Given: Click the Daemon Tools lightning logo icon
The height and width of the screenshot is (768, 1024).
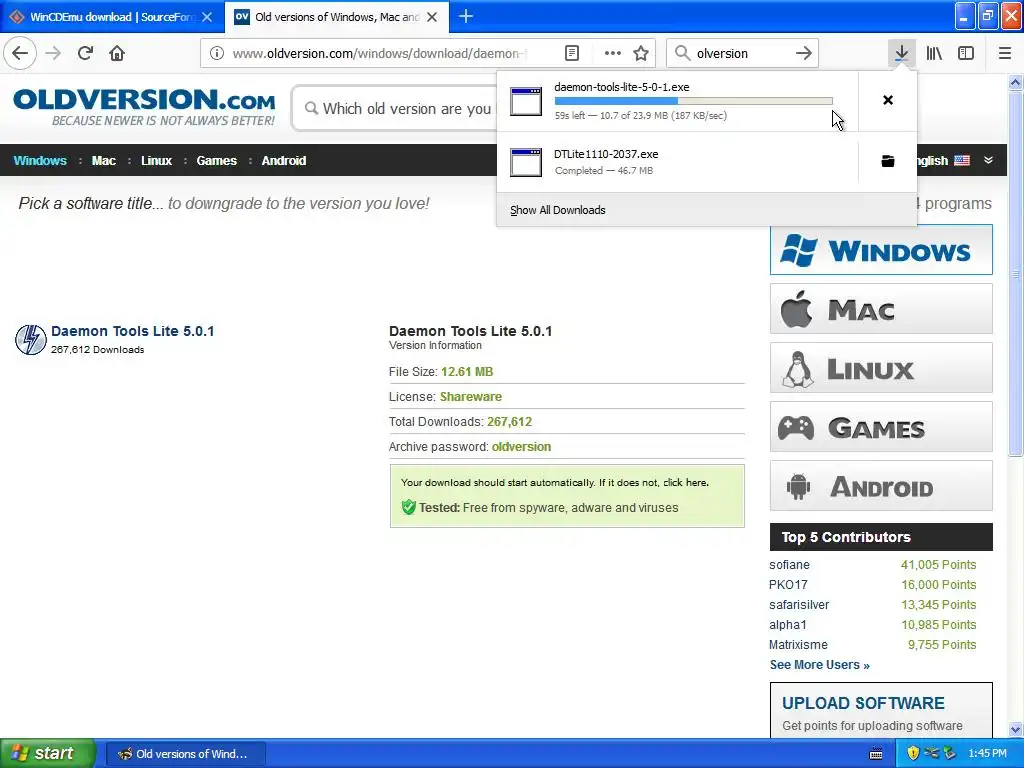Looking at the screenshot, I should (x=31, y=340).
